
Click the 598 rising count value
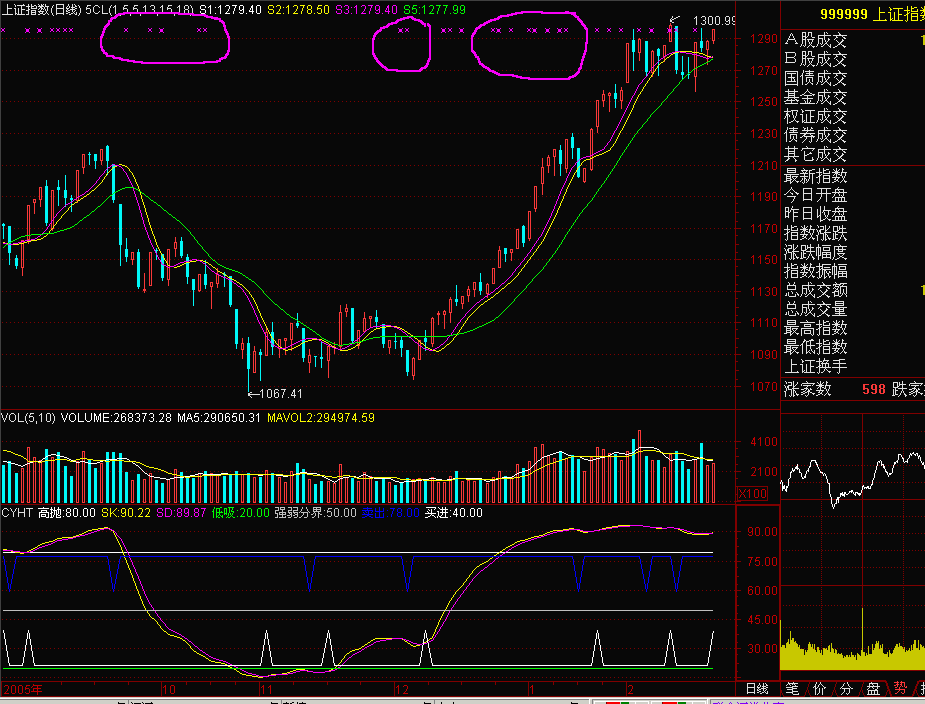874,389
